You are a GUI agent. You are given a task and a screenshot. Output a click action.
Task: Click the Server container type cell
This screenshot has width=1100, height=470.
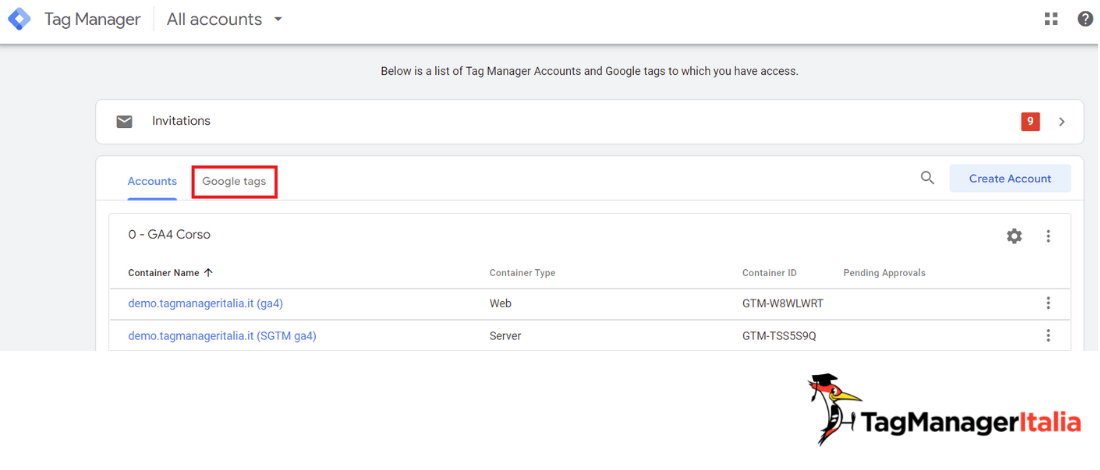(x=505, y=336)
